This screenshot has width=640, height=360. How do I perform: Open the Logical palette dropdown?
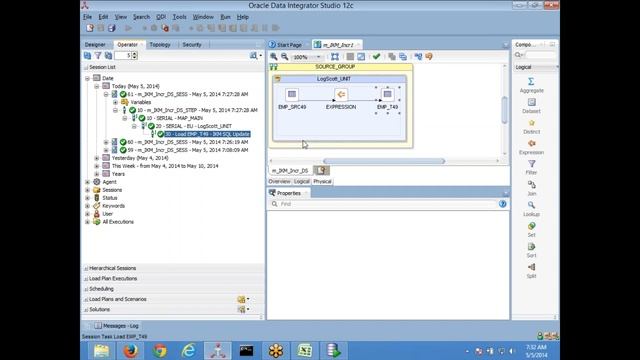[x=557, y=67]
